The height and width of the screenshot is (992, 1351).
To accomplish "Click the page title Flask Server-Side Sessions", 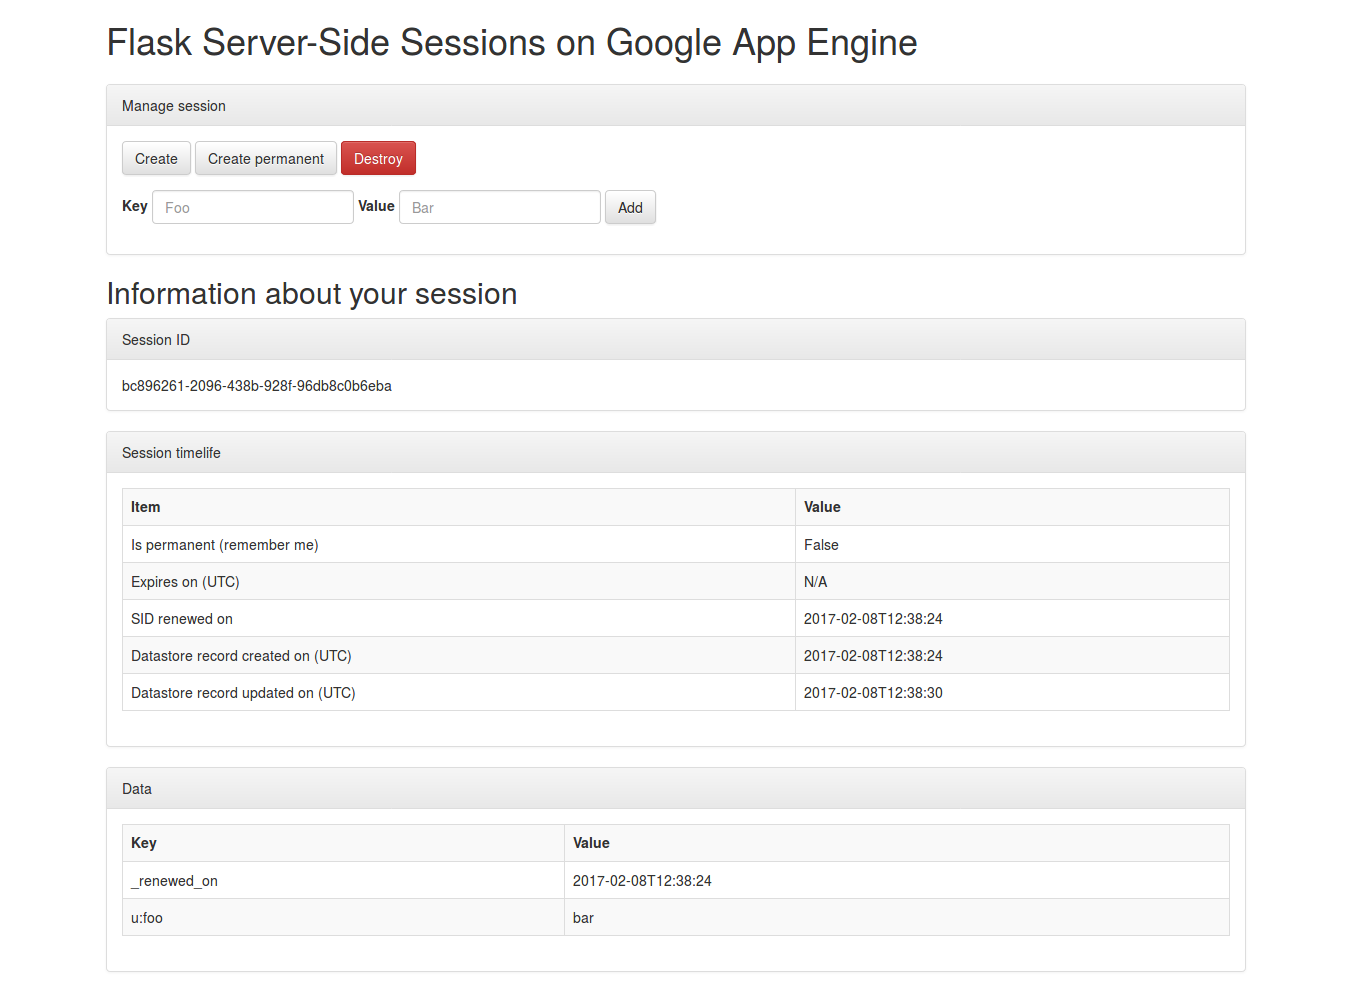I will pyautogui.click(x=512, y=43).
